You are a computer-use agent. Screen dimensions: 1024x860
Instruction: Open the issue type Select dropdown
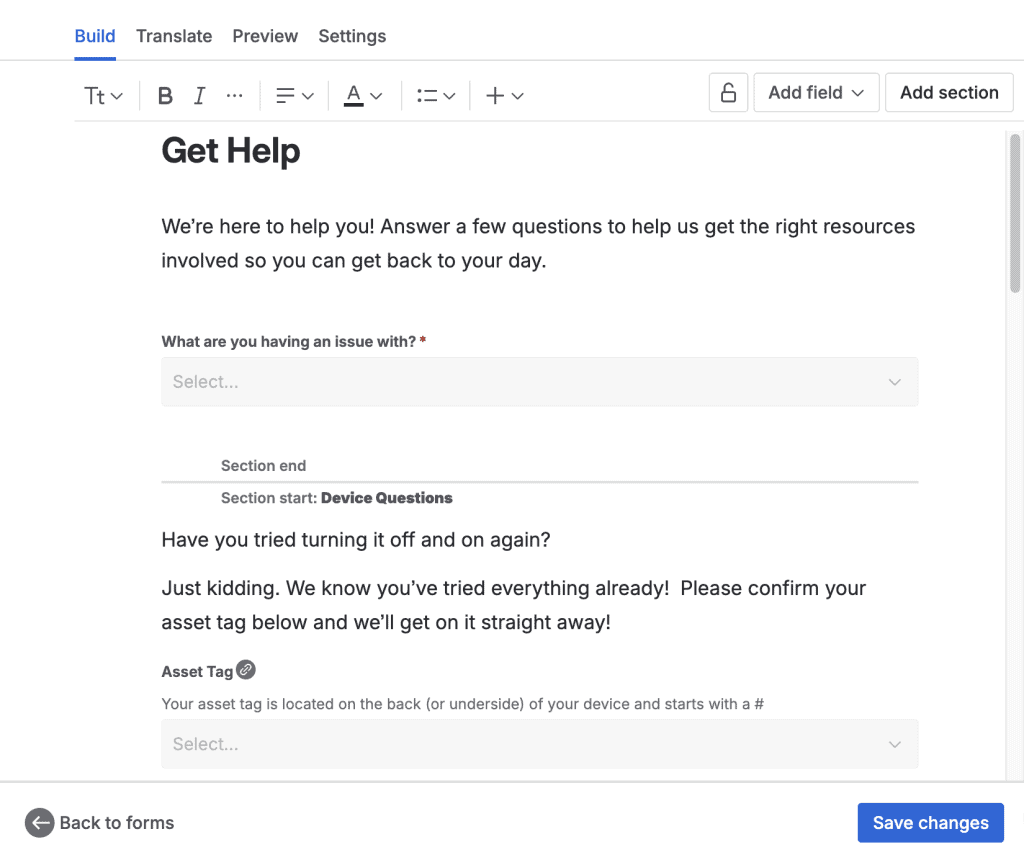point(539,382)
